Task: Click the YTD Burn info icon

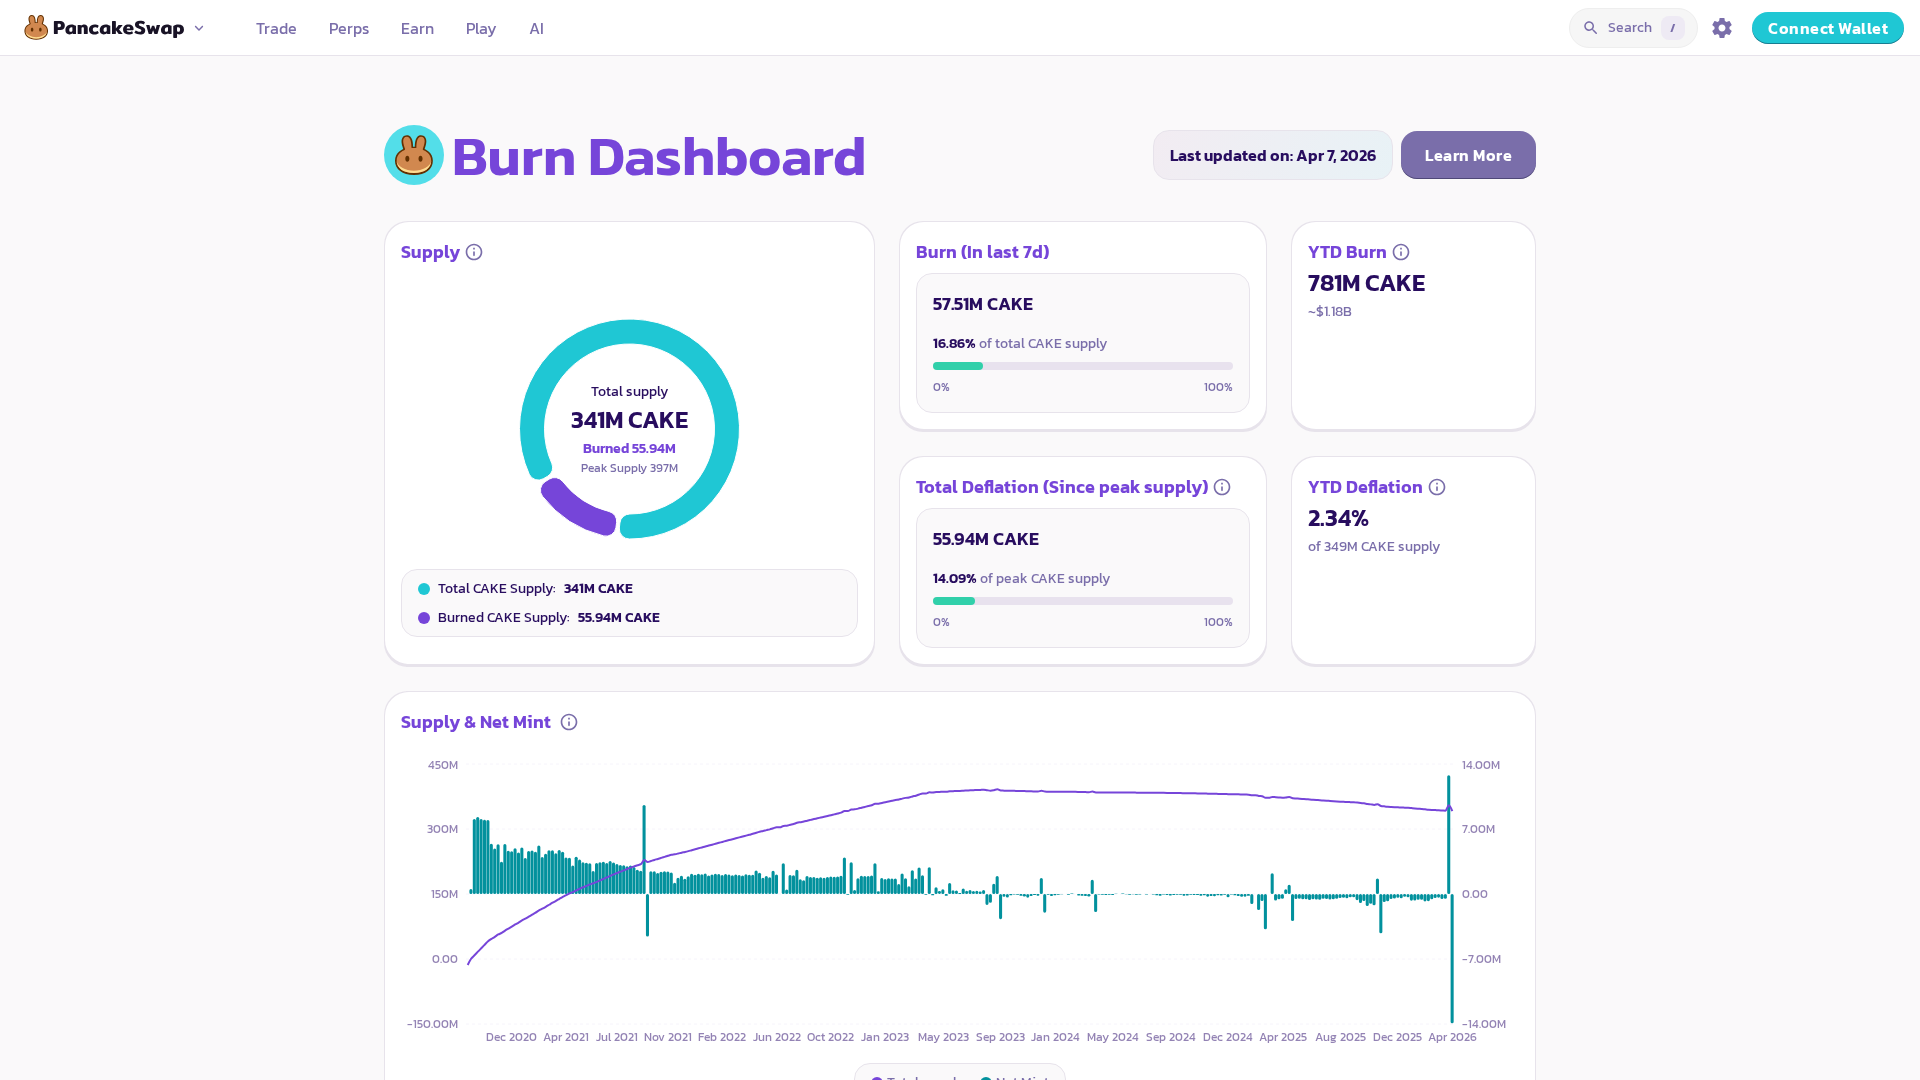Action: coord(1401,252)
